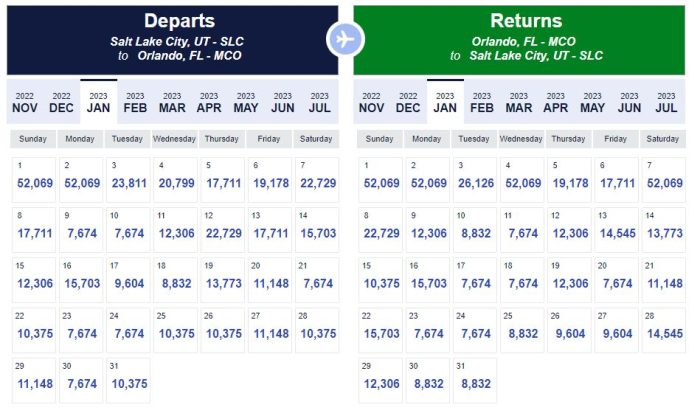
Task: Select JUL 2023 tab under Returns
Action: click(666, 102)
